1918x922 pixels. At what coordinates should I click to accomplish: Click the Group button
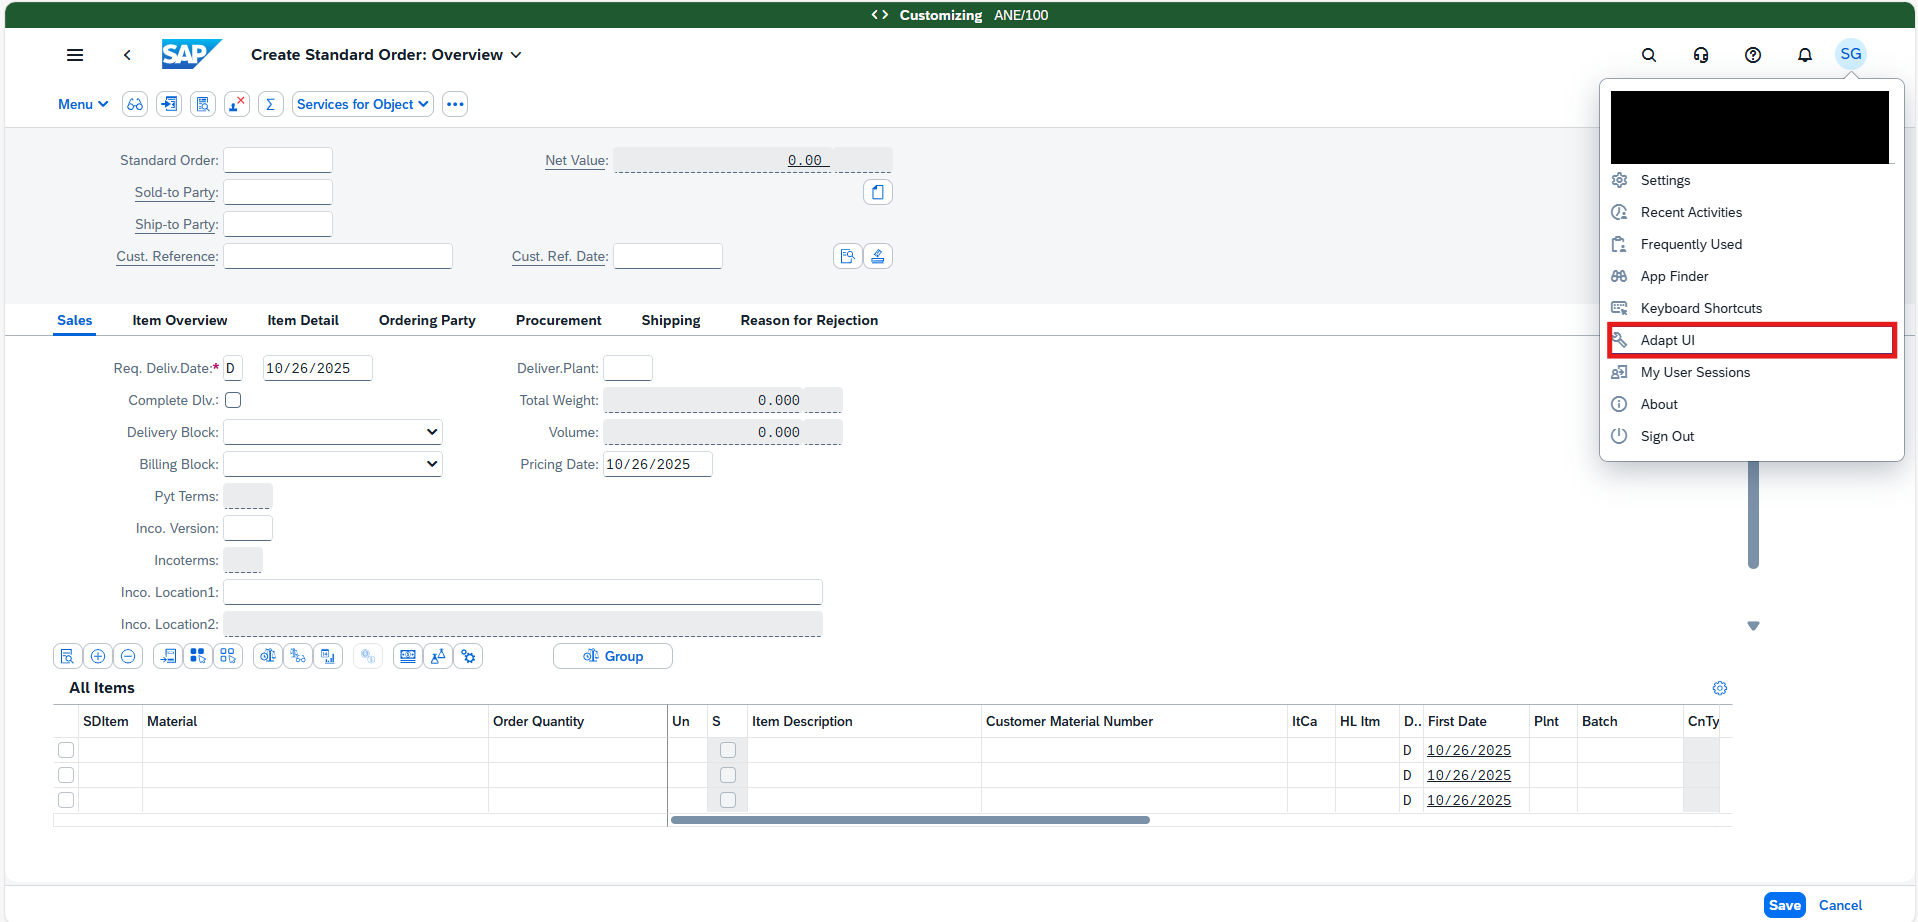pos(613,656)
